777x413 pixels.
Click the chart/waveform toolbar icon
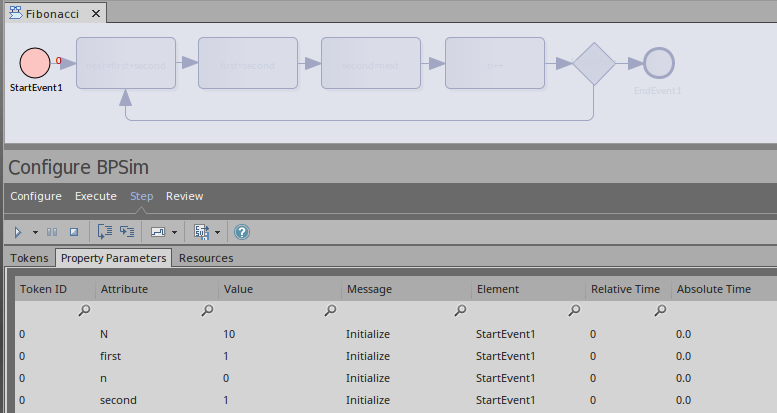pos(158,232)
